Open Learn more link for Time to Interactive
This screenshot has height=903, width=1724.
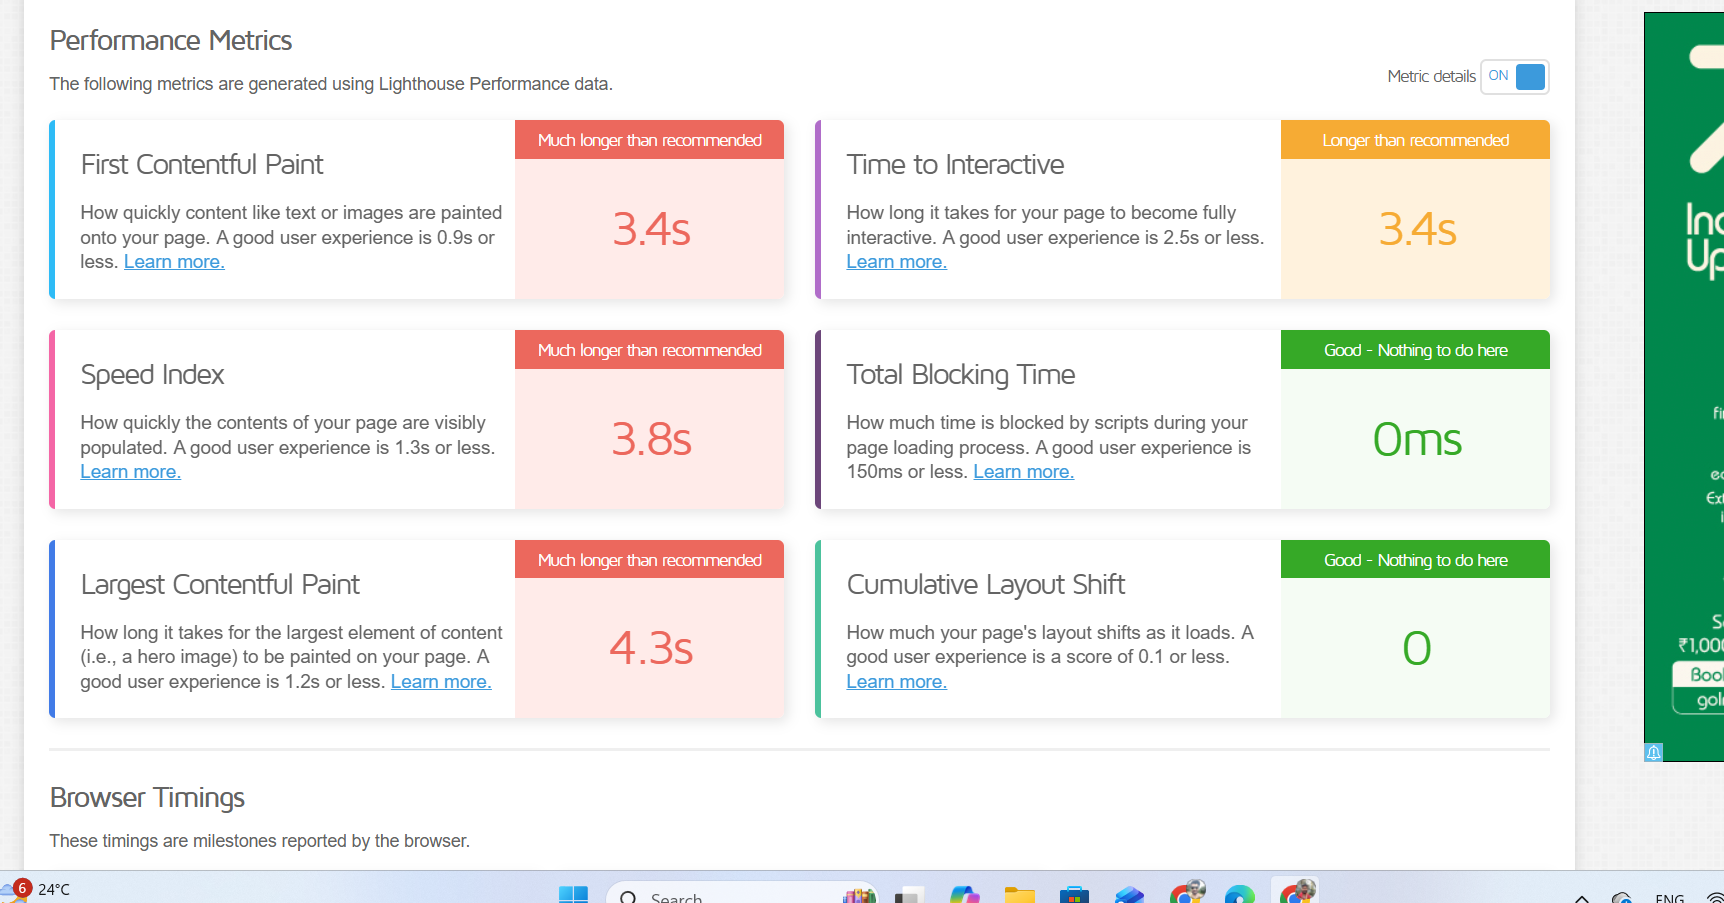[x=896, y=262]
